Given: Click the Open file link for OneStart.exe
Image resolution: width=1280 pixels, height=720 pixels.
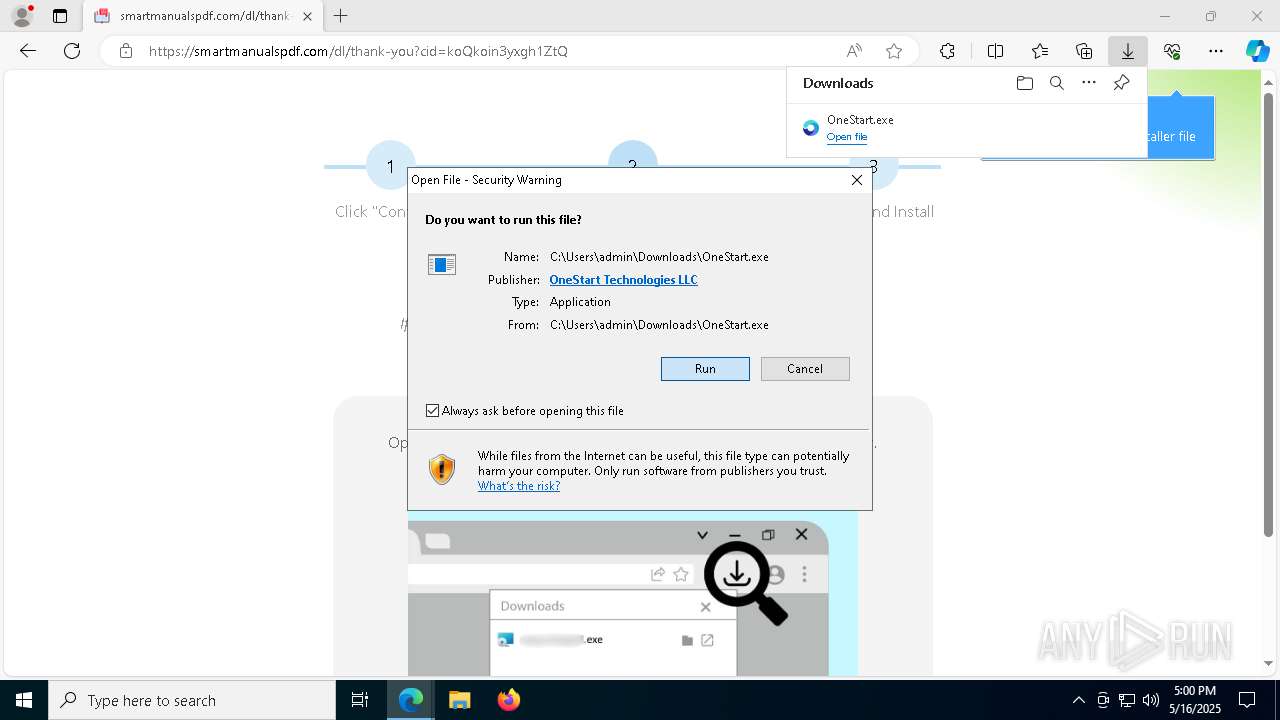Looking at the screenshot, I should pos(847,137).
